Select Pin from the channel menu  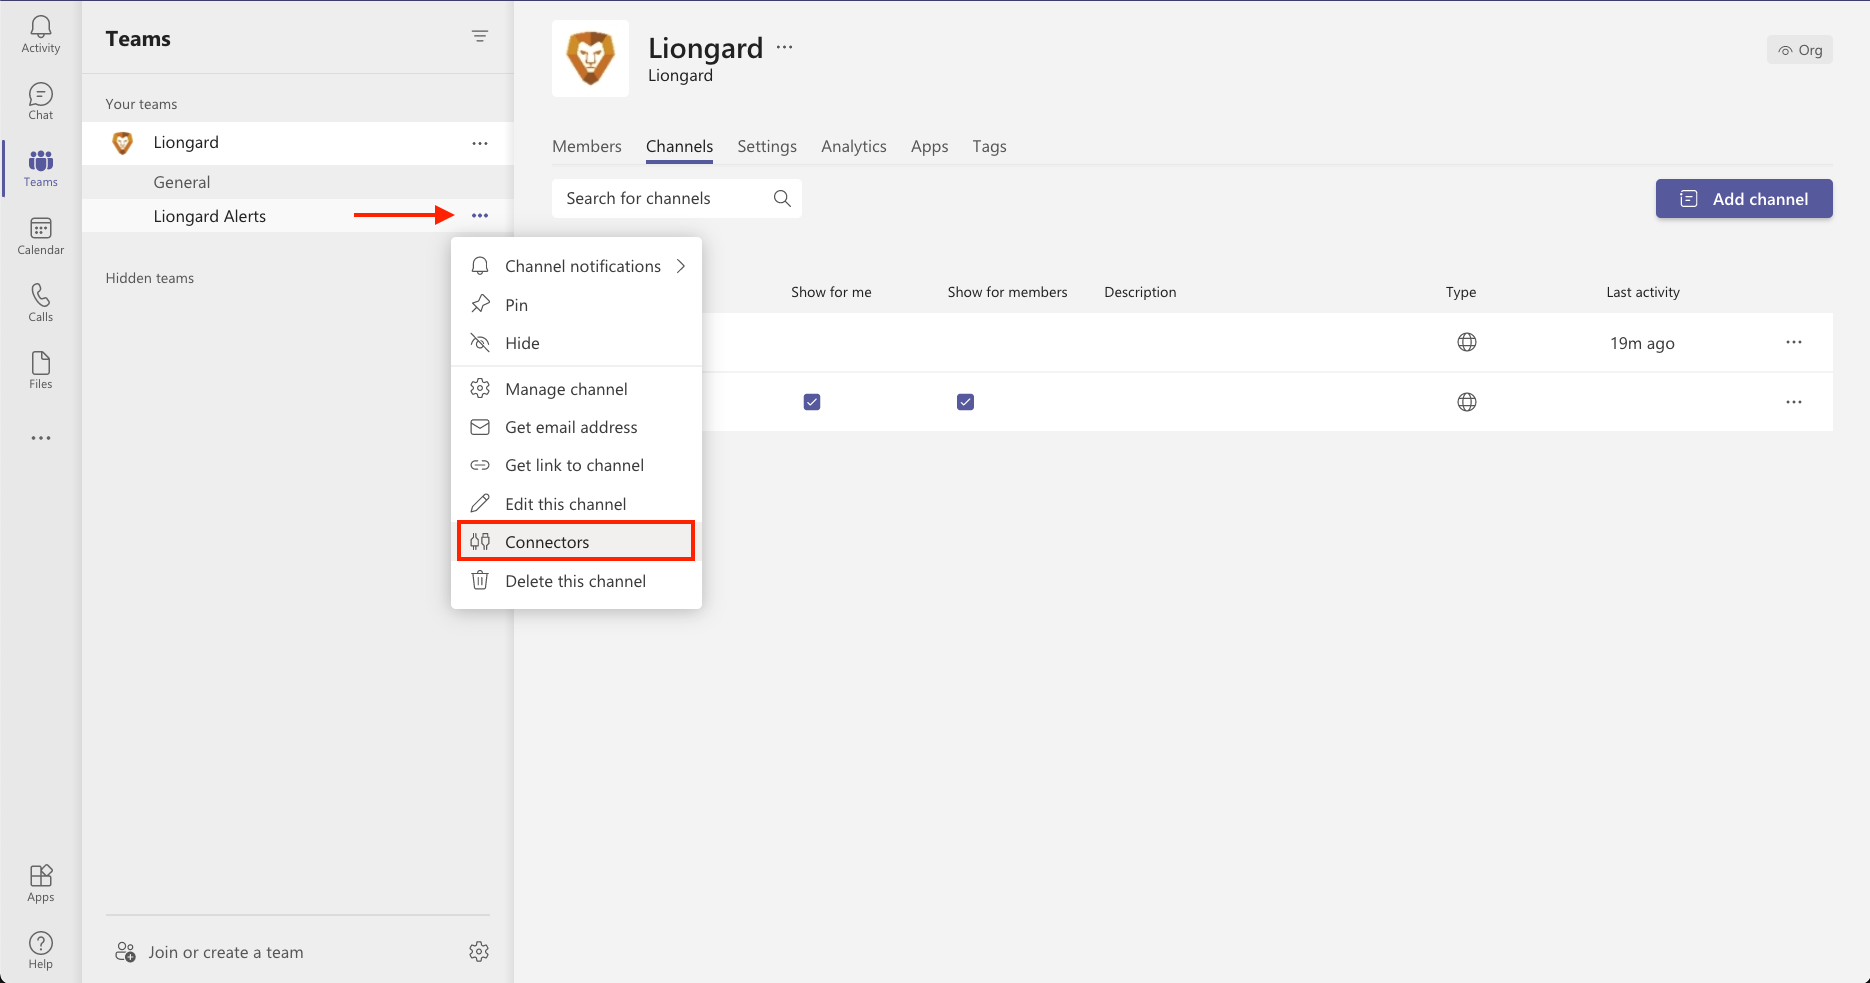[576, 305]
